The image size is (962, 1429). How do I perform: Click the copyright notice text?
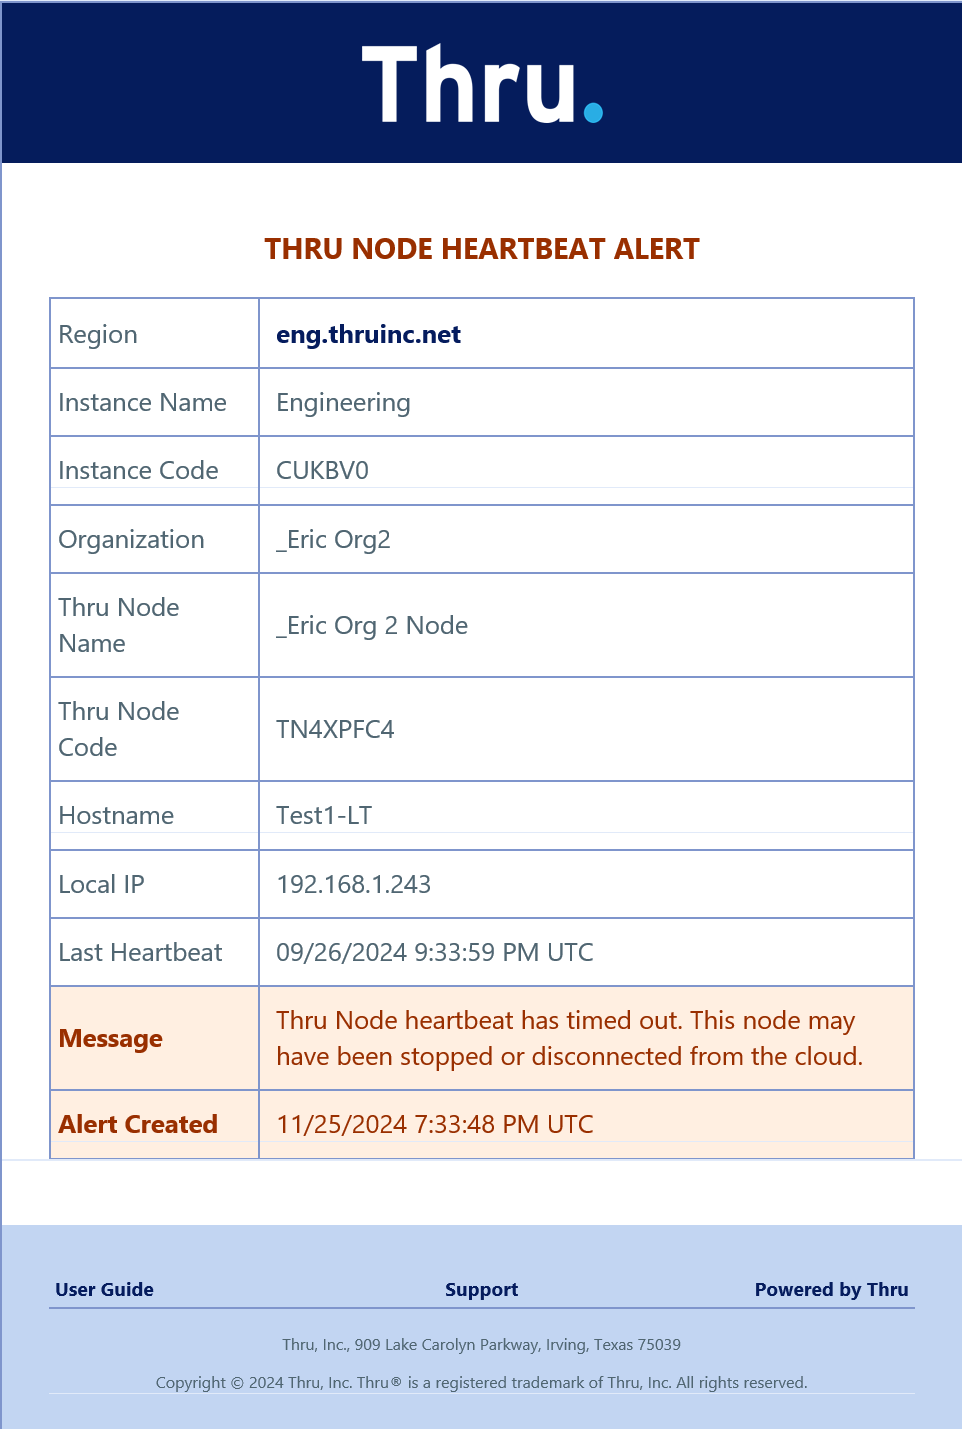click(481, 1382)
